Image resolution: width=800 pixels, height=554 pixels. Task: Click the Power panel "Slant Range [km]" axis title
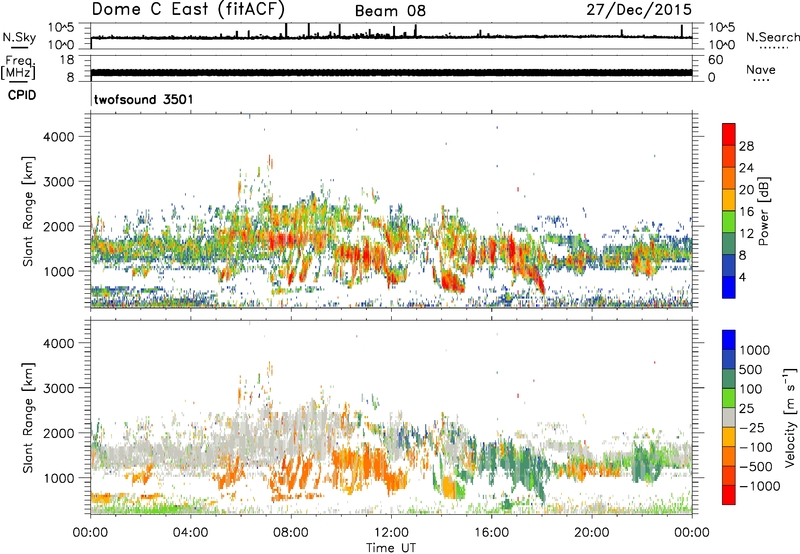(x=28, y=211)
